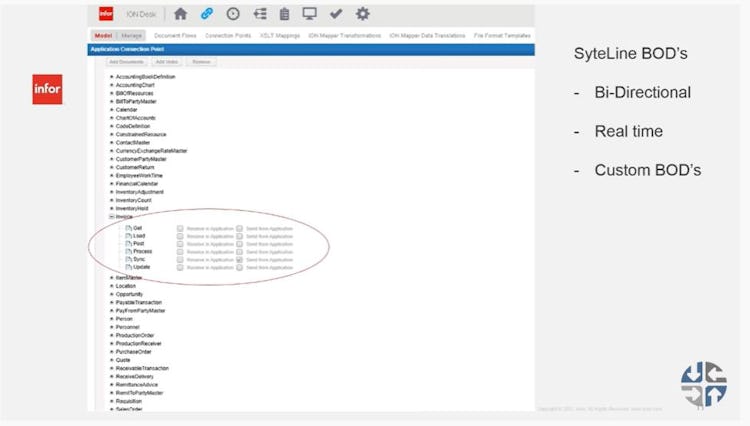Click the Process verb document icon

pos(128,251)
